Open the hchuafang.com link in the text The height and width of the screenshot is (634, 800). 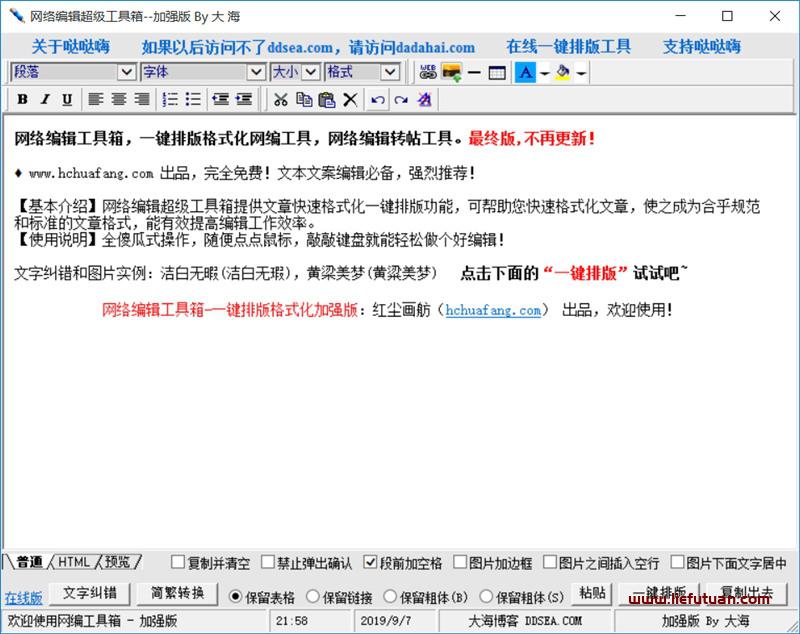click(493, 310)
